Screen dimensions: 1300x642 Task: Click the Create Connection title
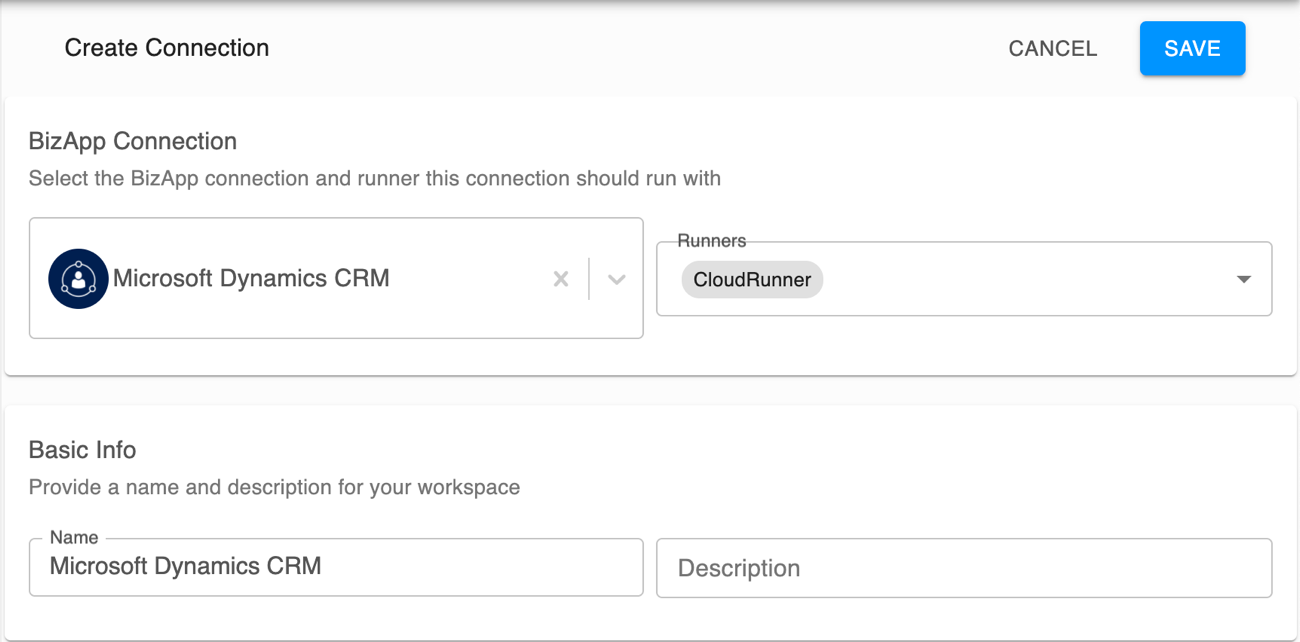click(167, 48)
